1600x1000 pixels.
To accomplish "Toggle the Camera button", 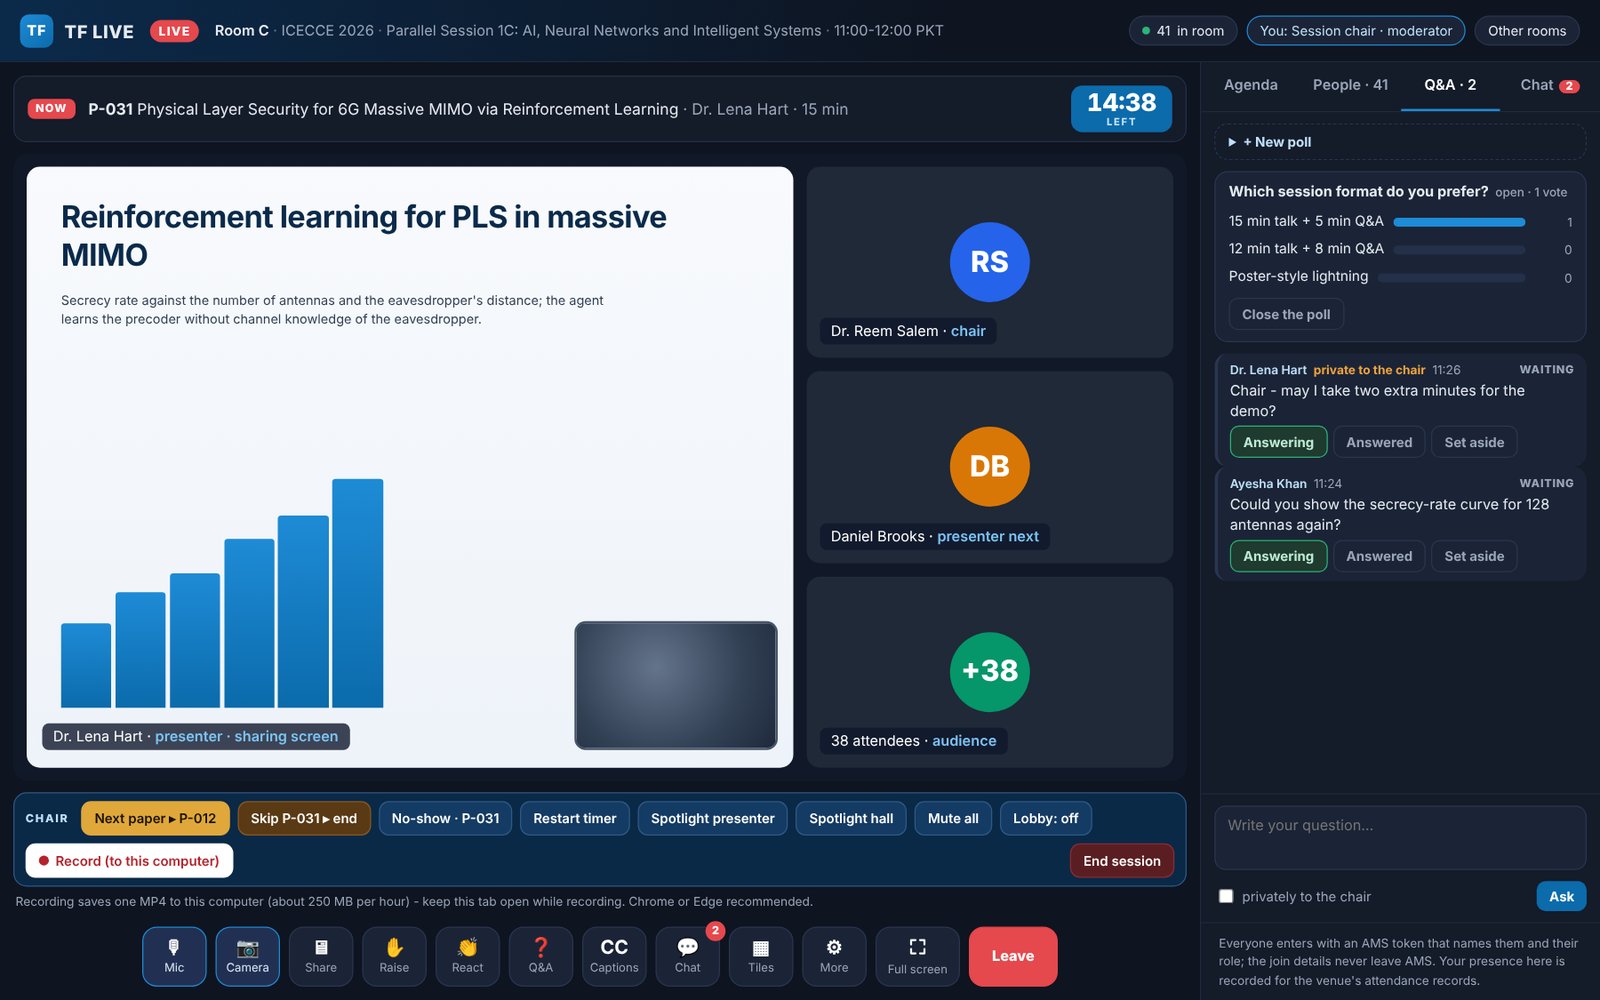I will [247, 956].
